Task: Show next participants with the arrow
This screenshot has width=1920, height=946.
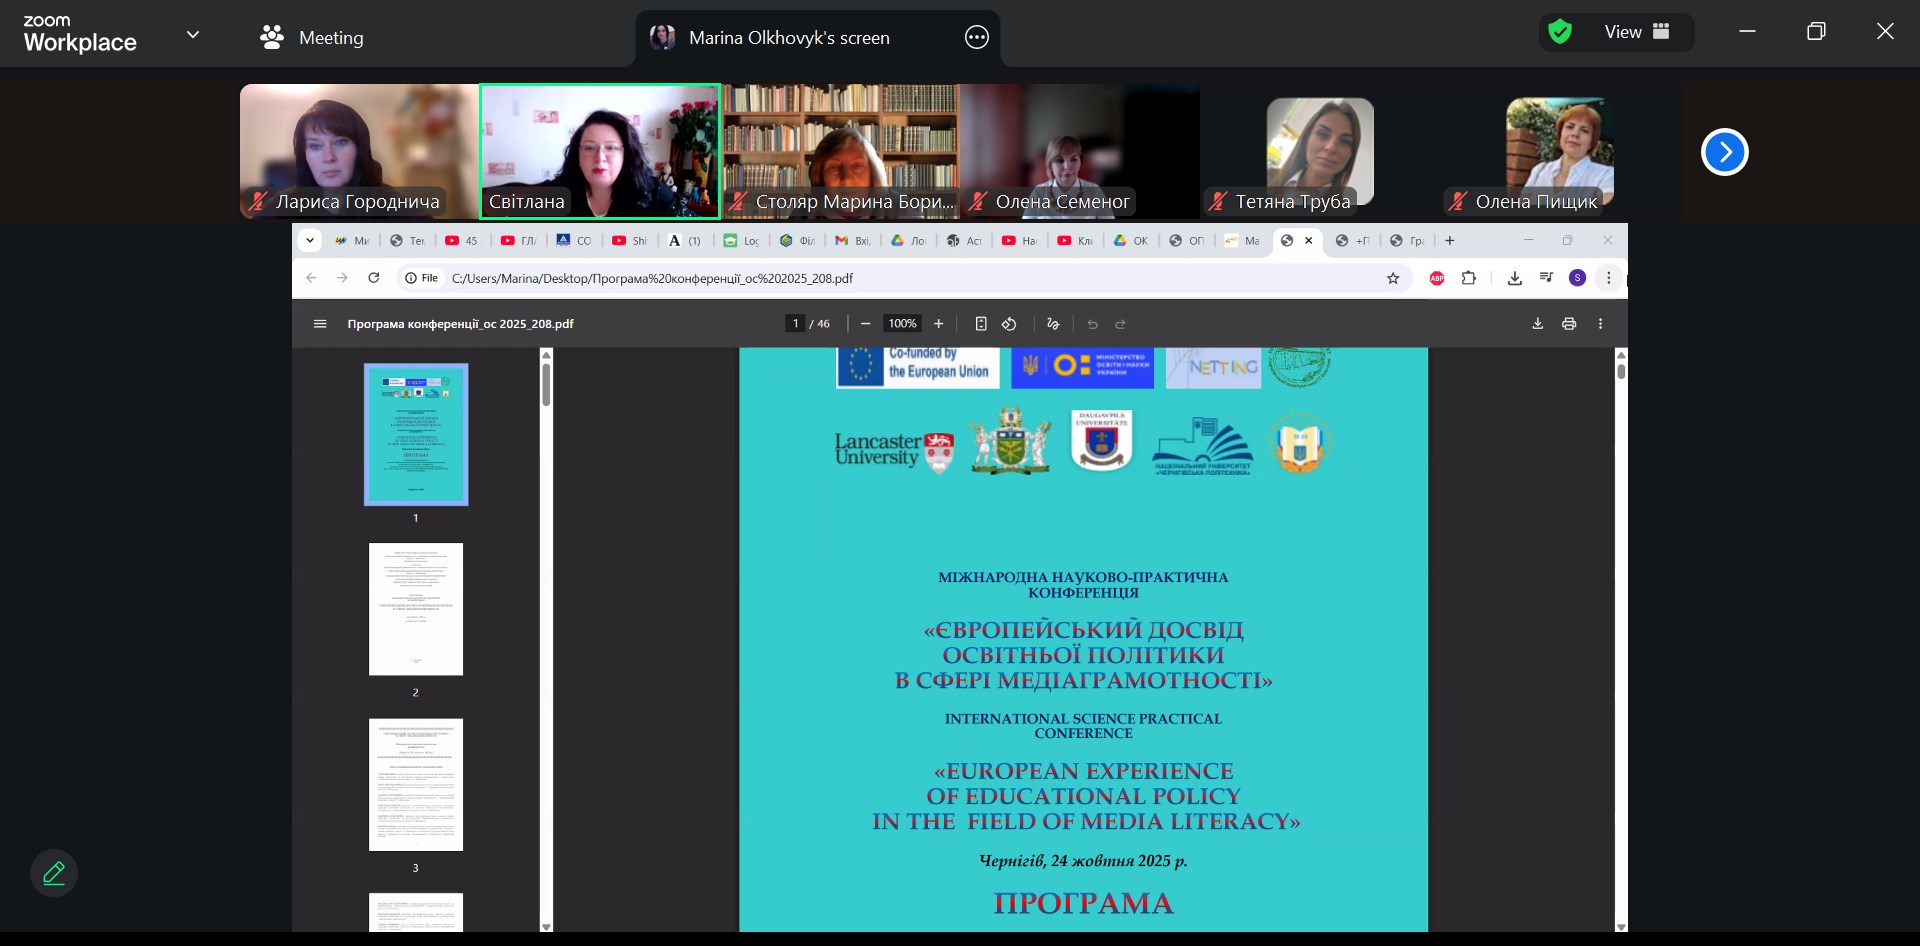Action: (x=1724, y=152)
